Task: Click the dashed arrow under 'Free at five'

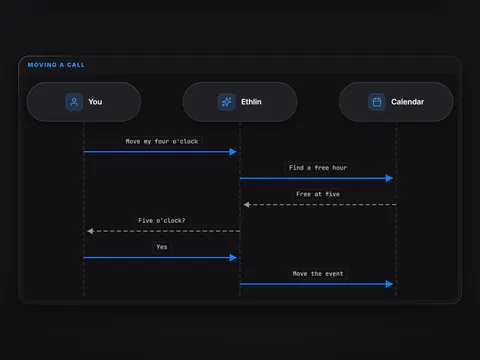Action: point(320,205)
